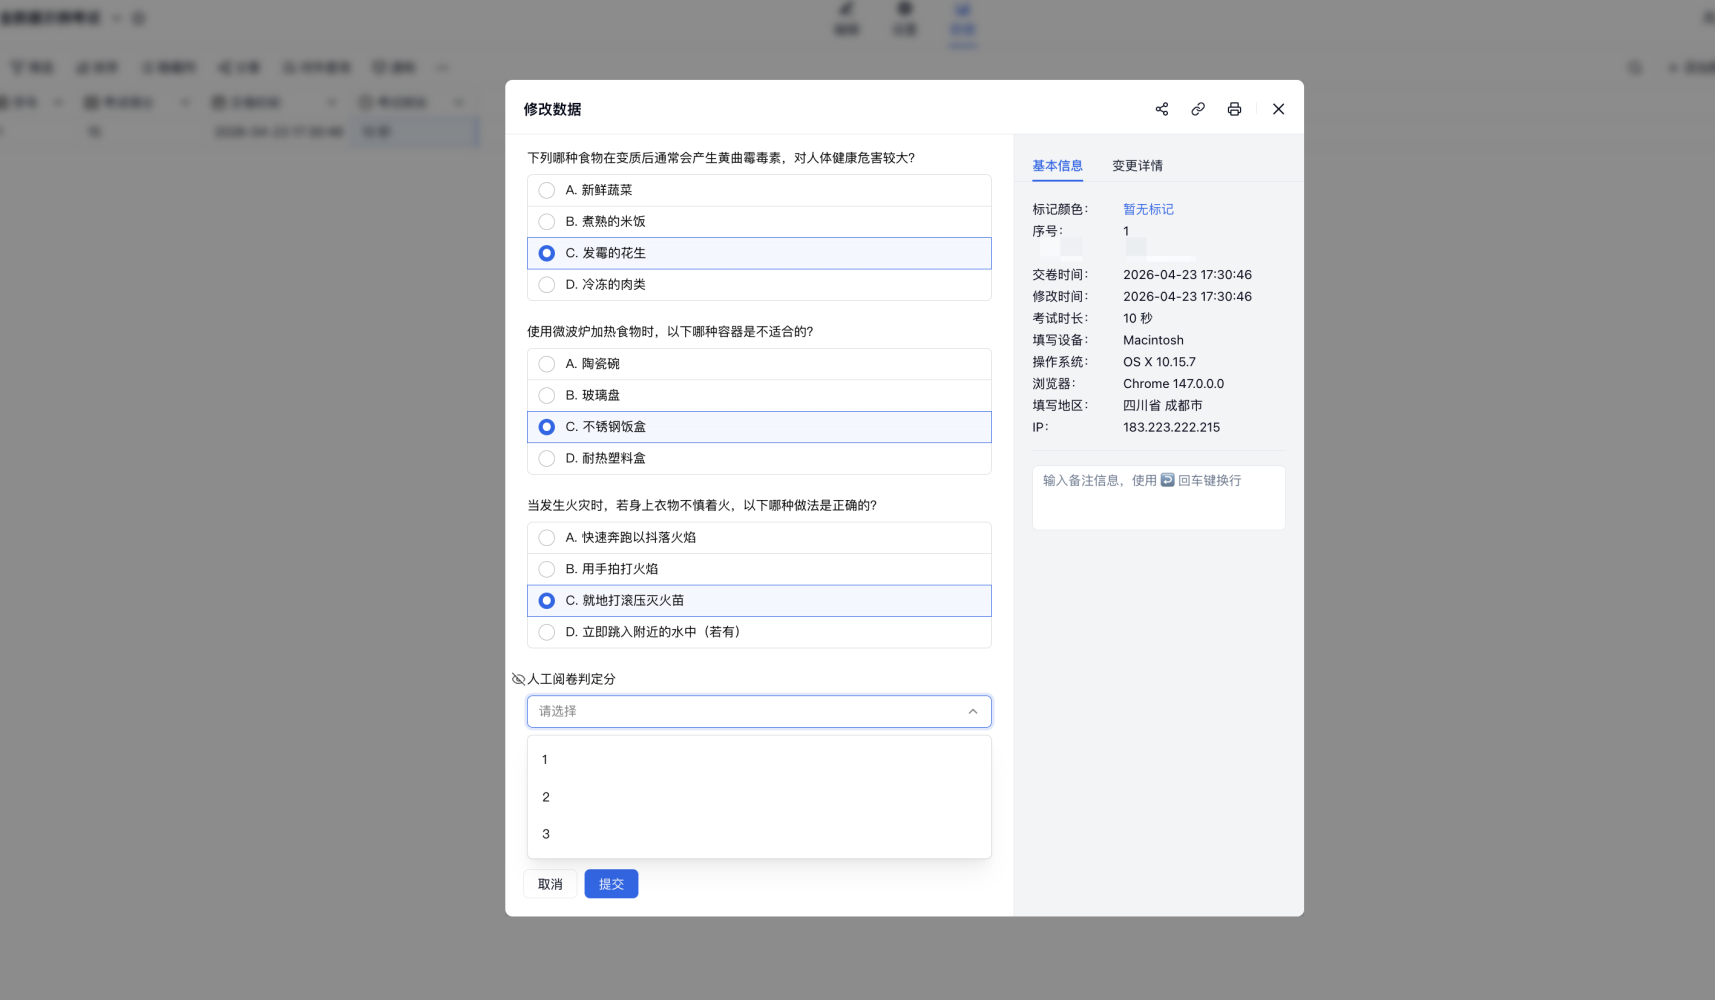Choose score 3 from the dropdown list
The width and height of the screenshot is (1715, 1000).
545,834
